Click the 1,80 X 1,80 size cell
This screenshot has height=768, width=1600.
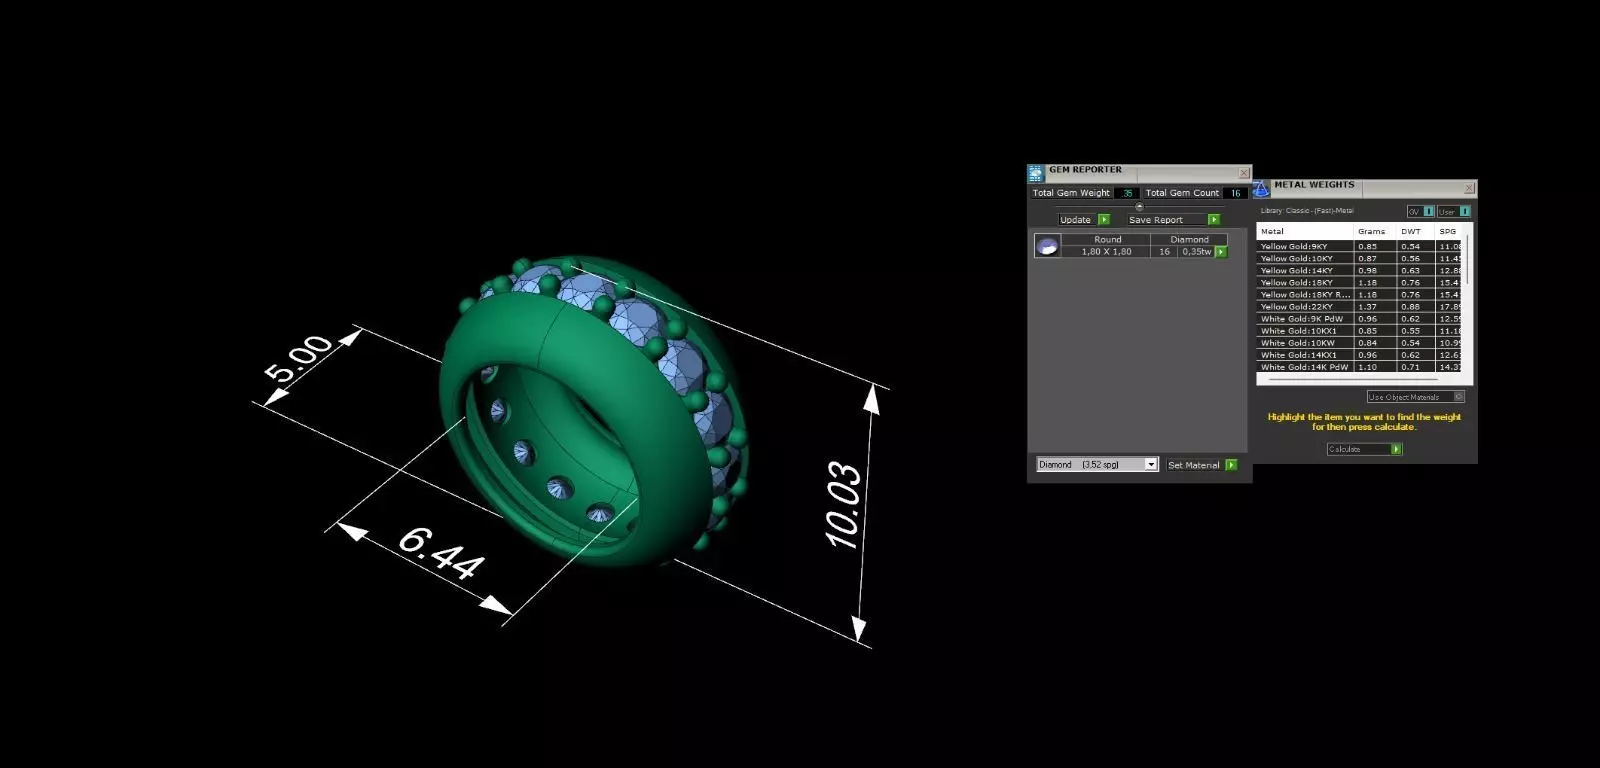(x=1107, y=252)
